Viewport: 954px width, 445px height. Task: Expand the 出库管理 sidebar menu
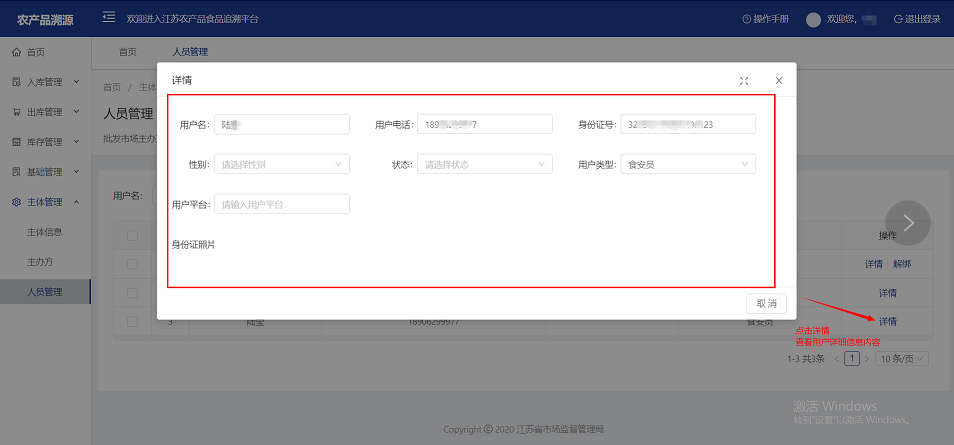45,112
